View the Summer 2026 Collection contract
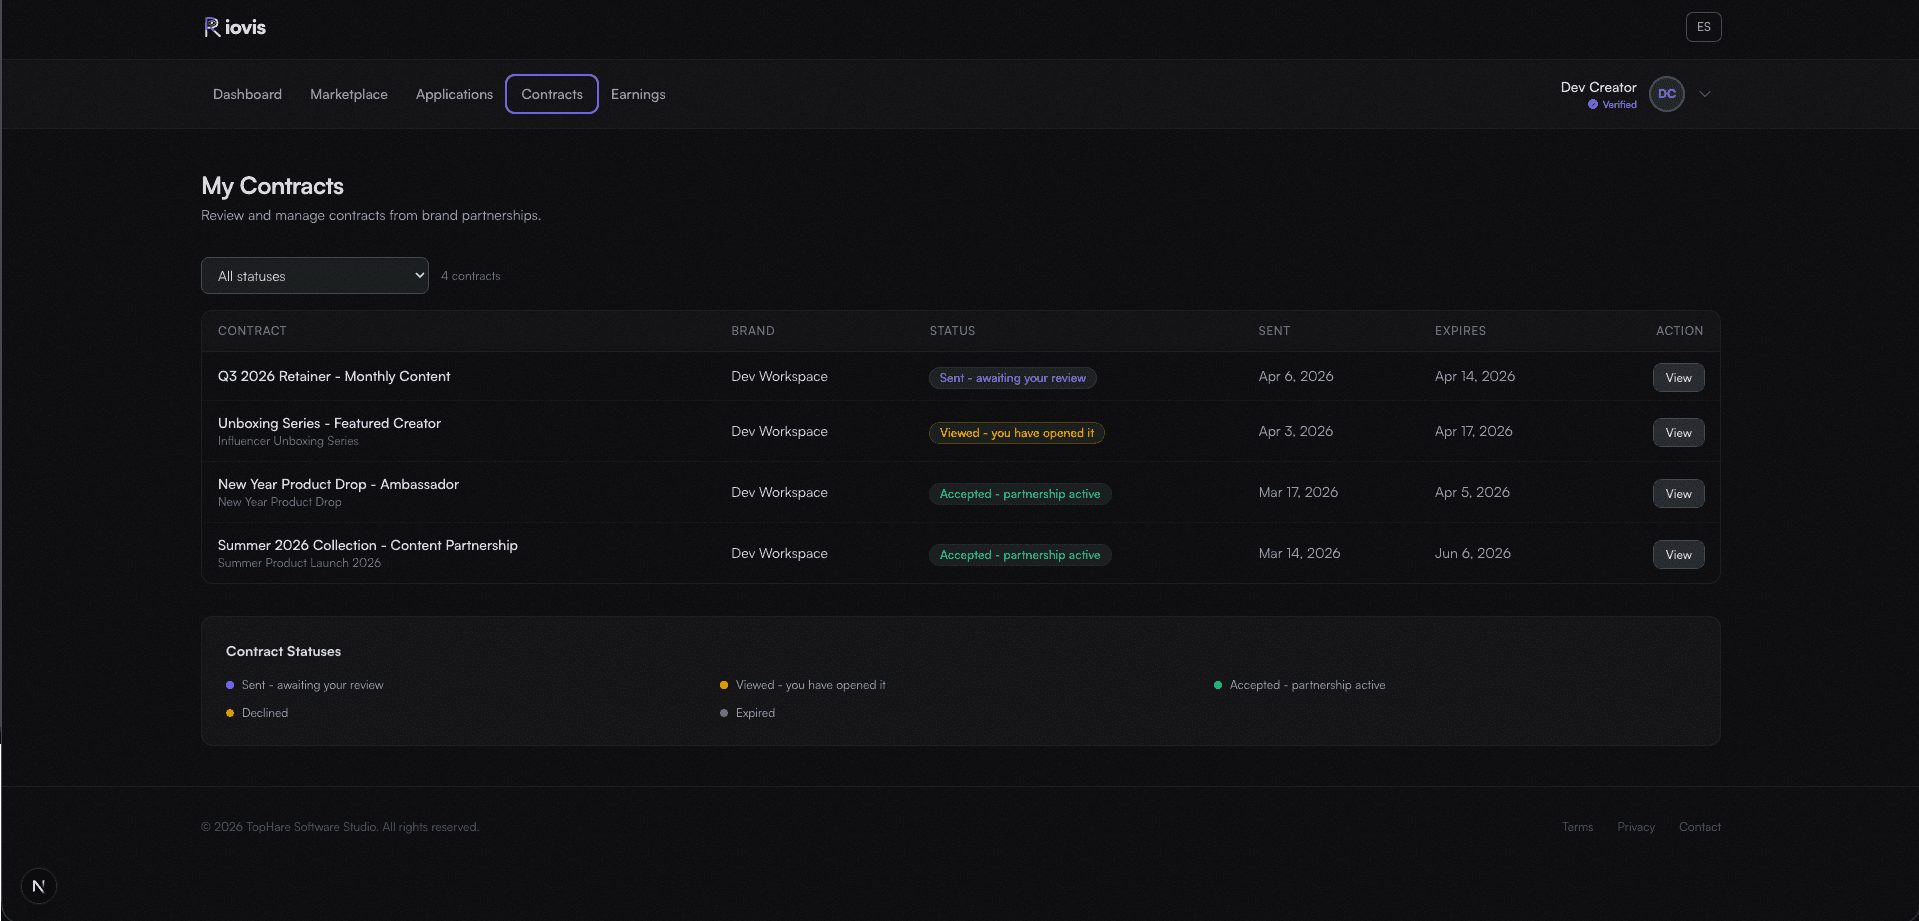 1678,555
